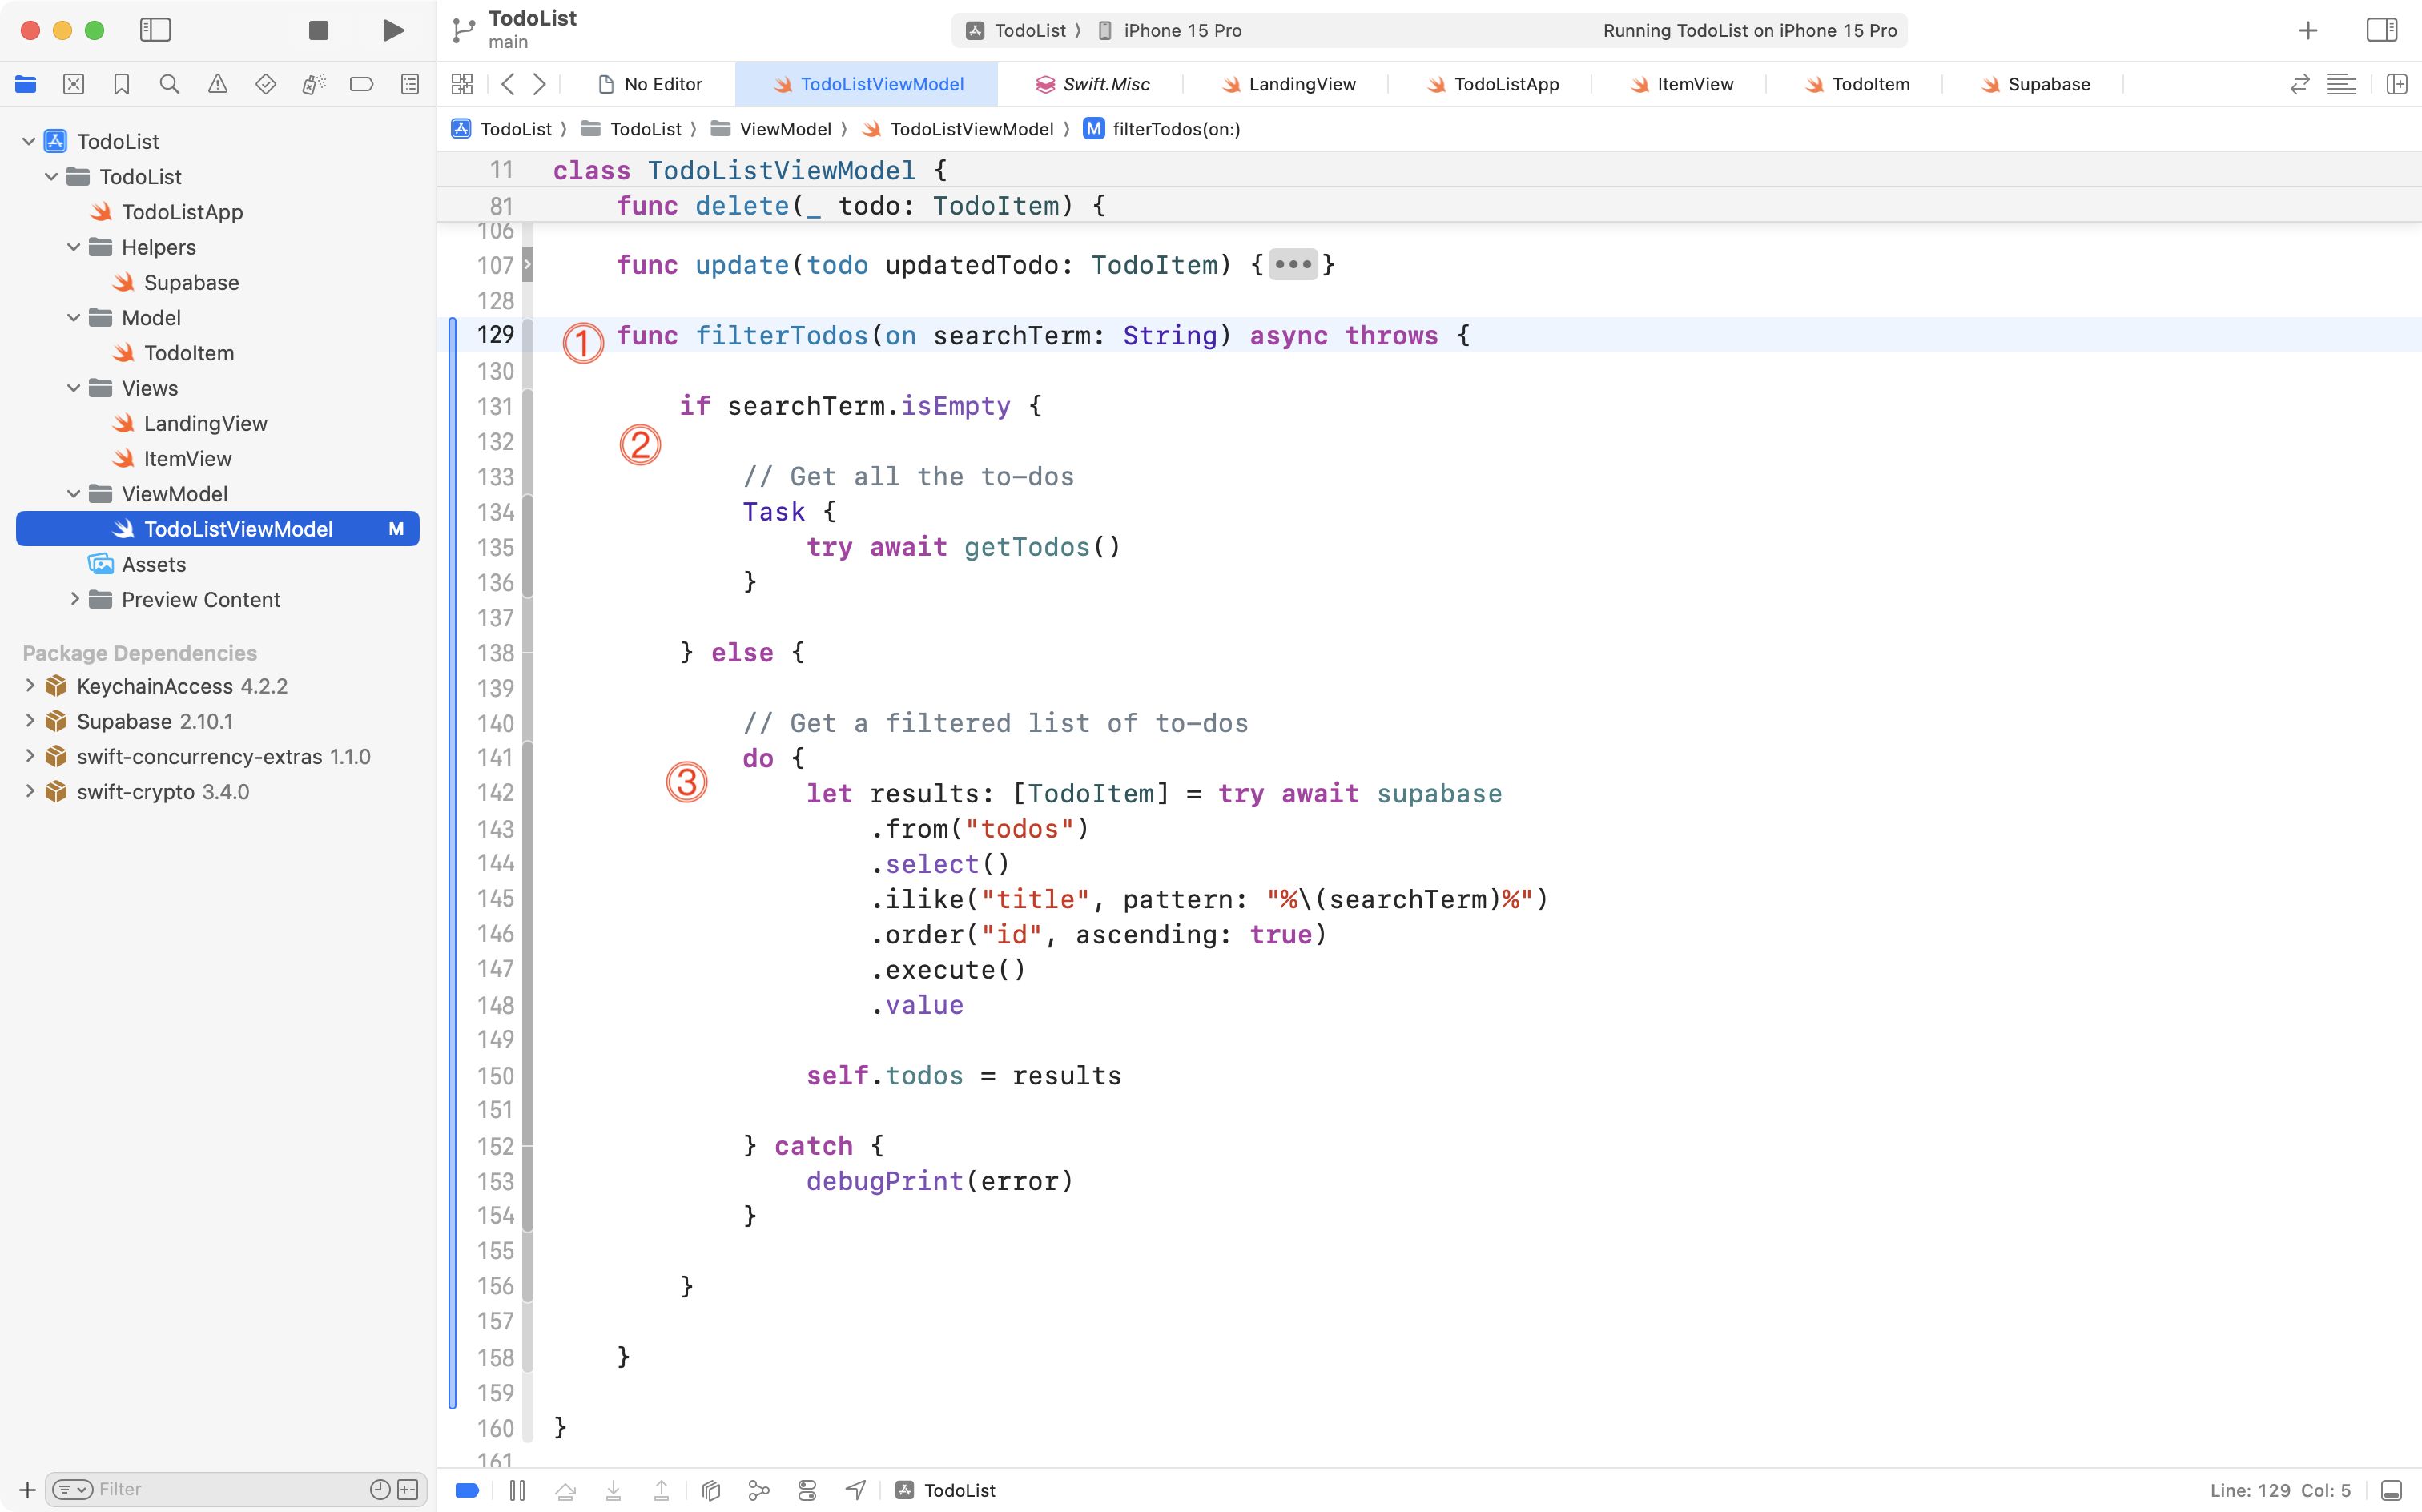Run the app with the play button

(392, 30)
